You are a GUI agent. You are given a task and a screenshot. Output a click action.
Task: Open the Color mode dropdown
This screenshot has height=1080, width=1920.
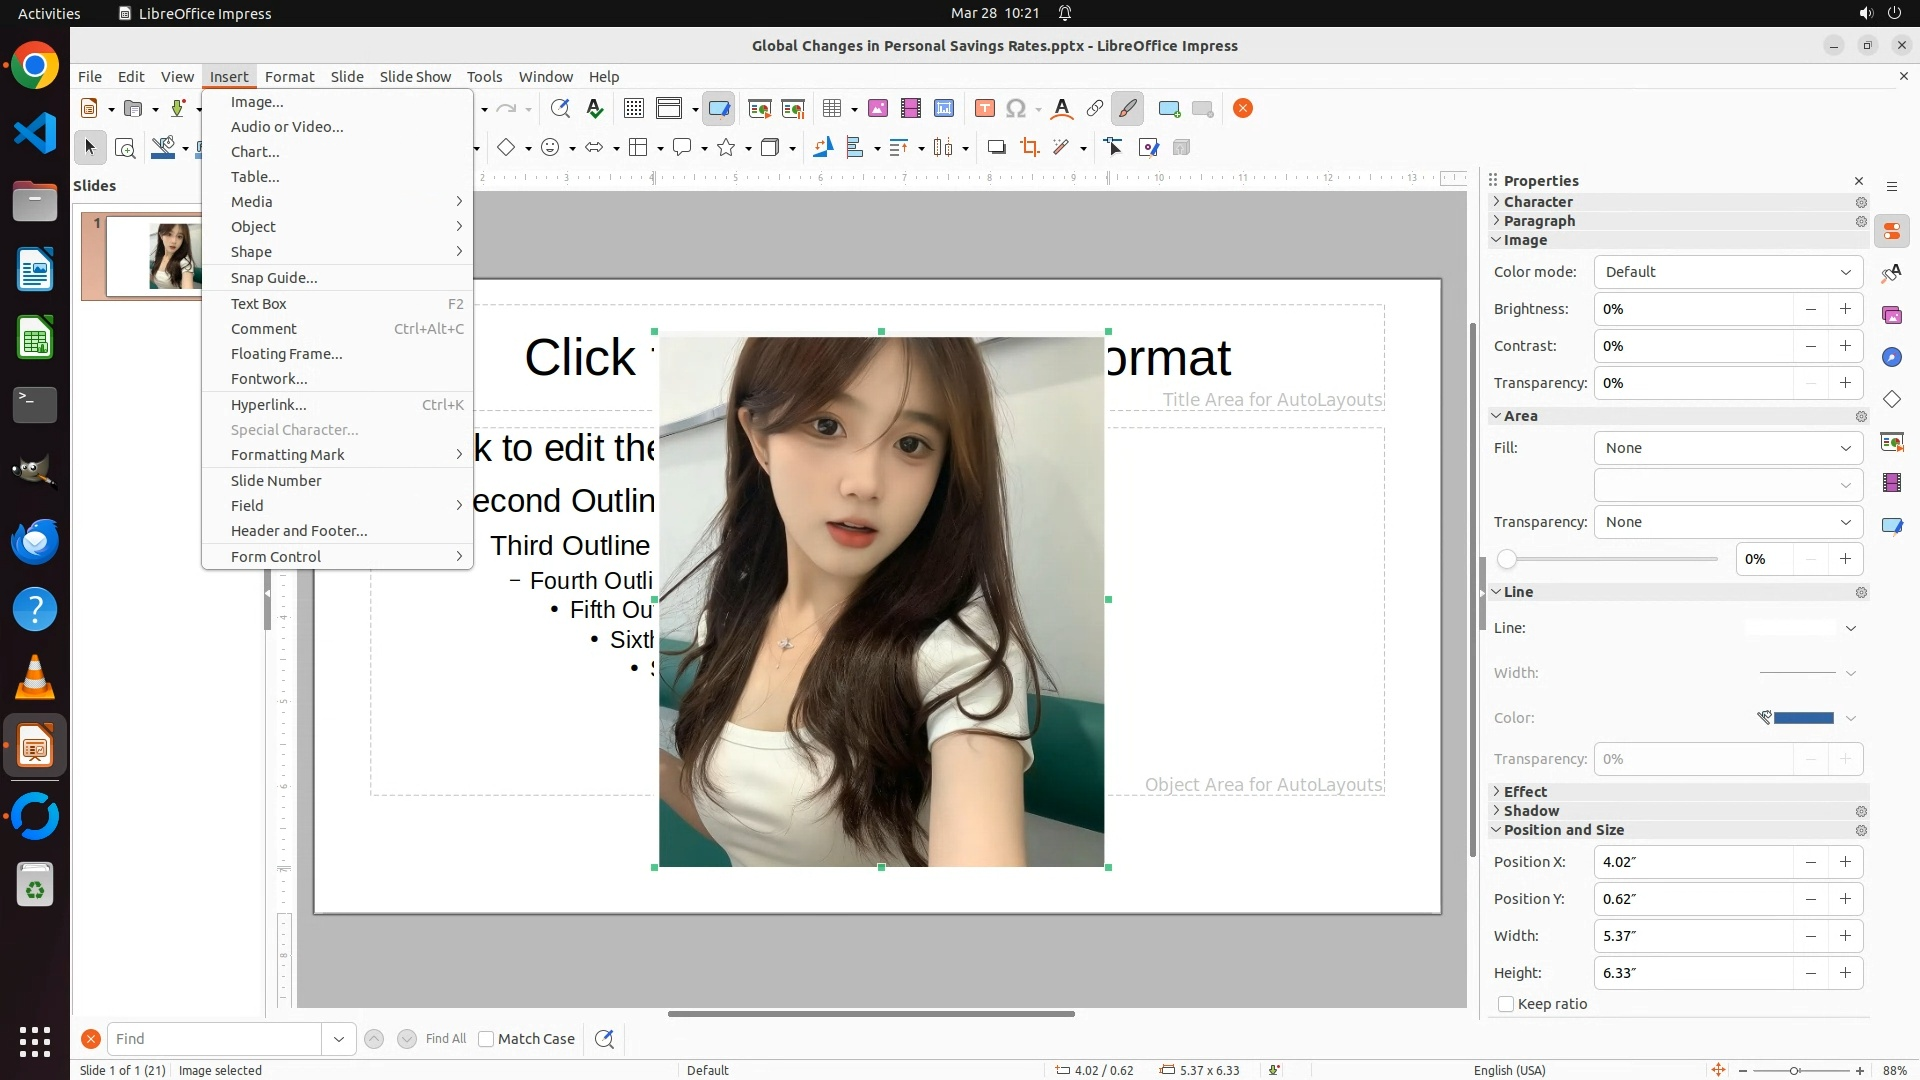click(x=1727, y=272)
